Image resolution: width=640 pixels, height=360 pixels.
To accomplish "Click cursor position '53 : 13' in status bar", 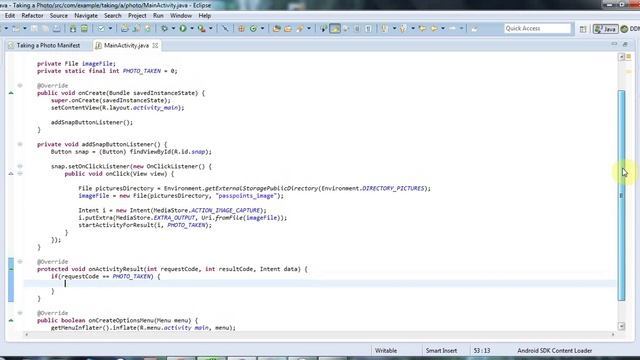I will [x=482, y=351].
